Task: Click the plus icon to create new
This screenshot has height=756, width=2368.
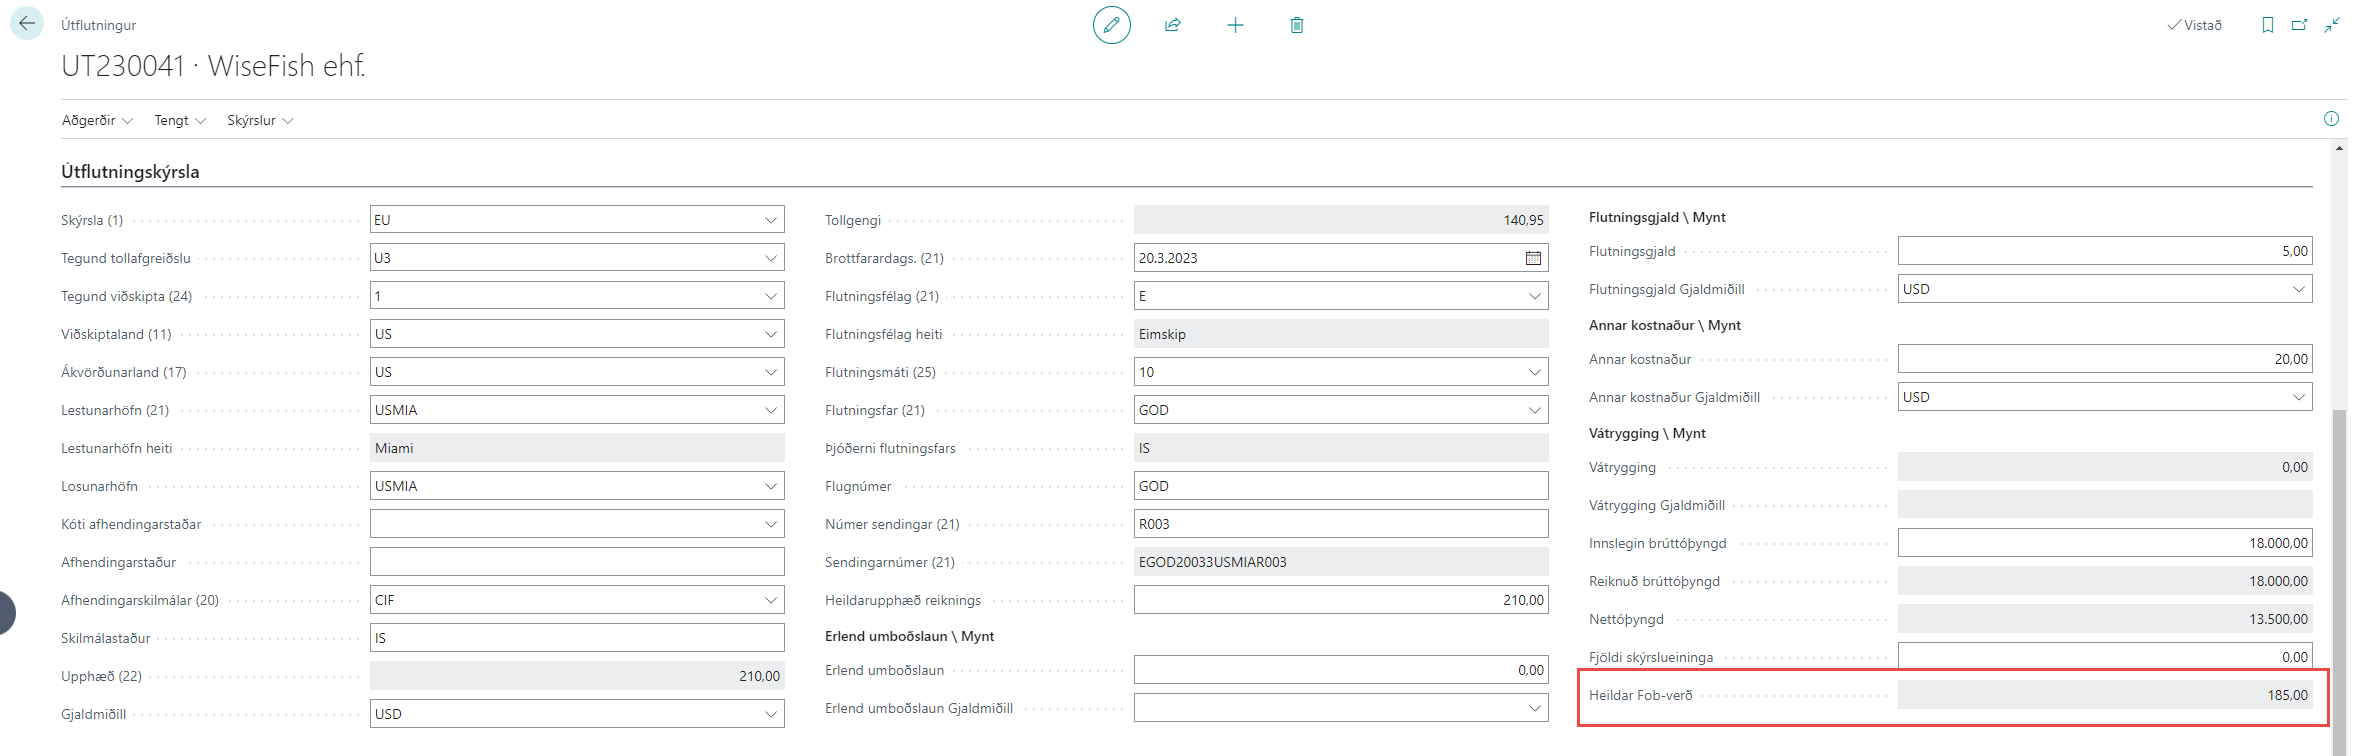Action: tap(1235, 25)
